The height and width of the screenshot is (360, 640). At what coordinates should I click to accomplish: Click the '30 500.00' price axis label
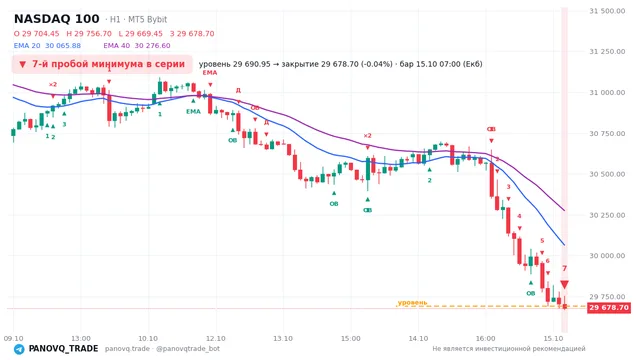tap(607, 174)
